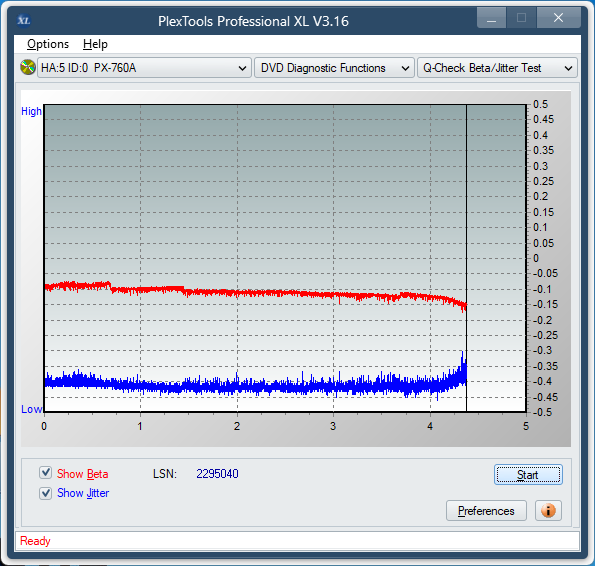Click the disc drive icon beside the drive selector

coord(28,68)
